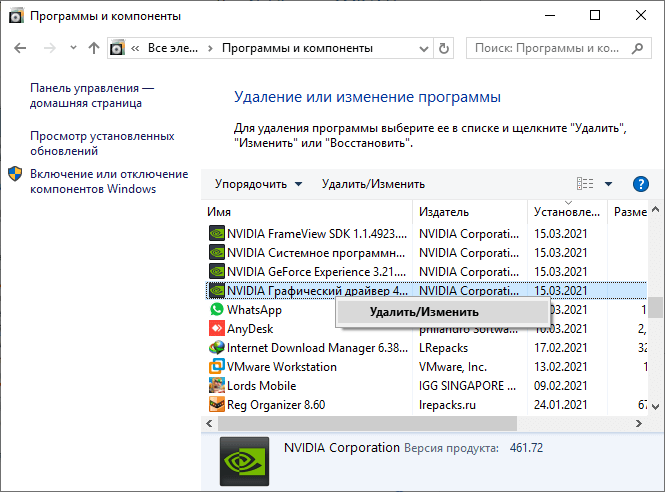
Task: Select NVIDIA GeForce Experience 3.21... name
Action: pos(316,272)
